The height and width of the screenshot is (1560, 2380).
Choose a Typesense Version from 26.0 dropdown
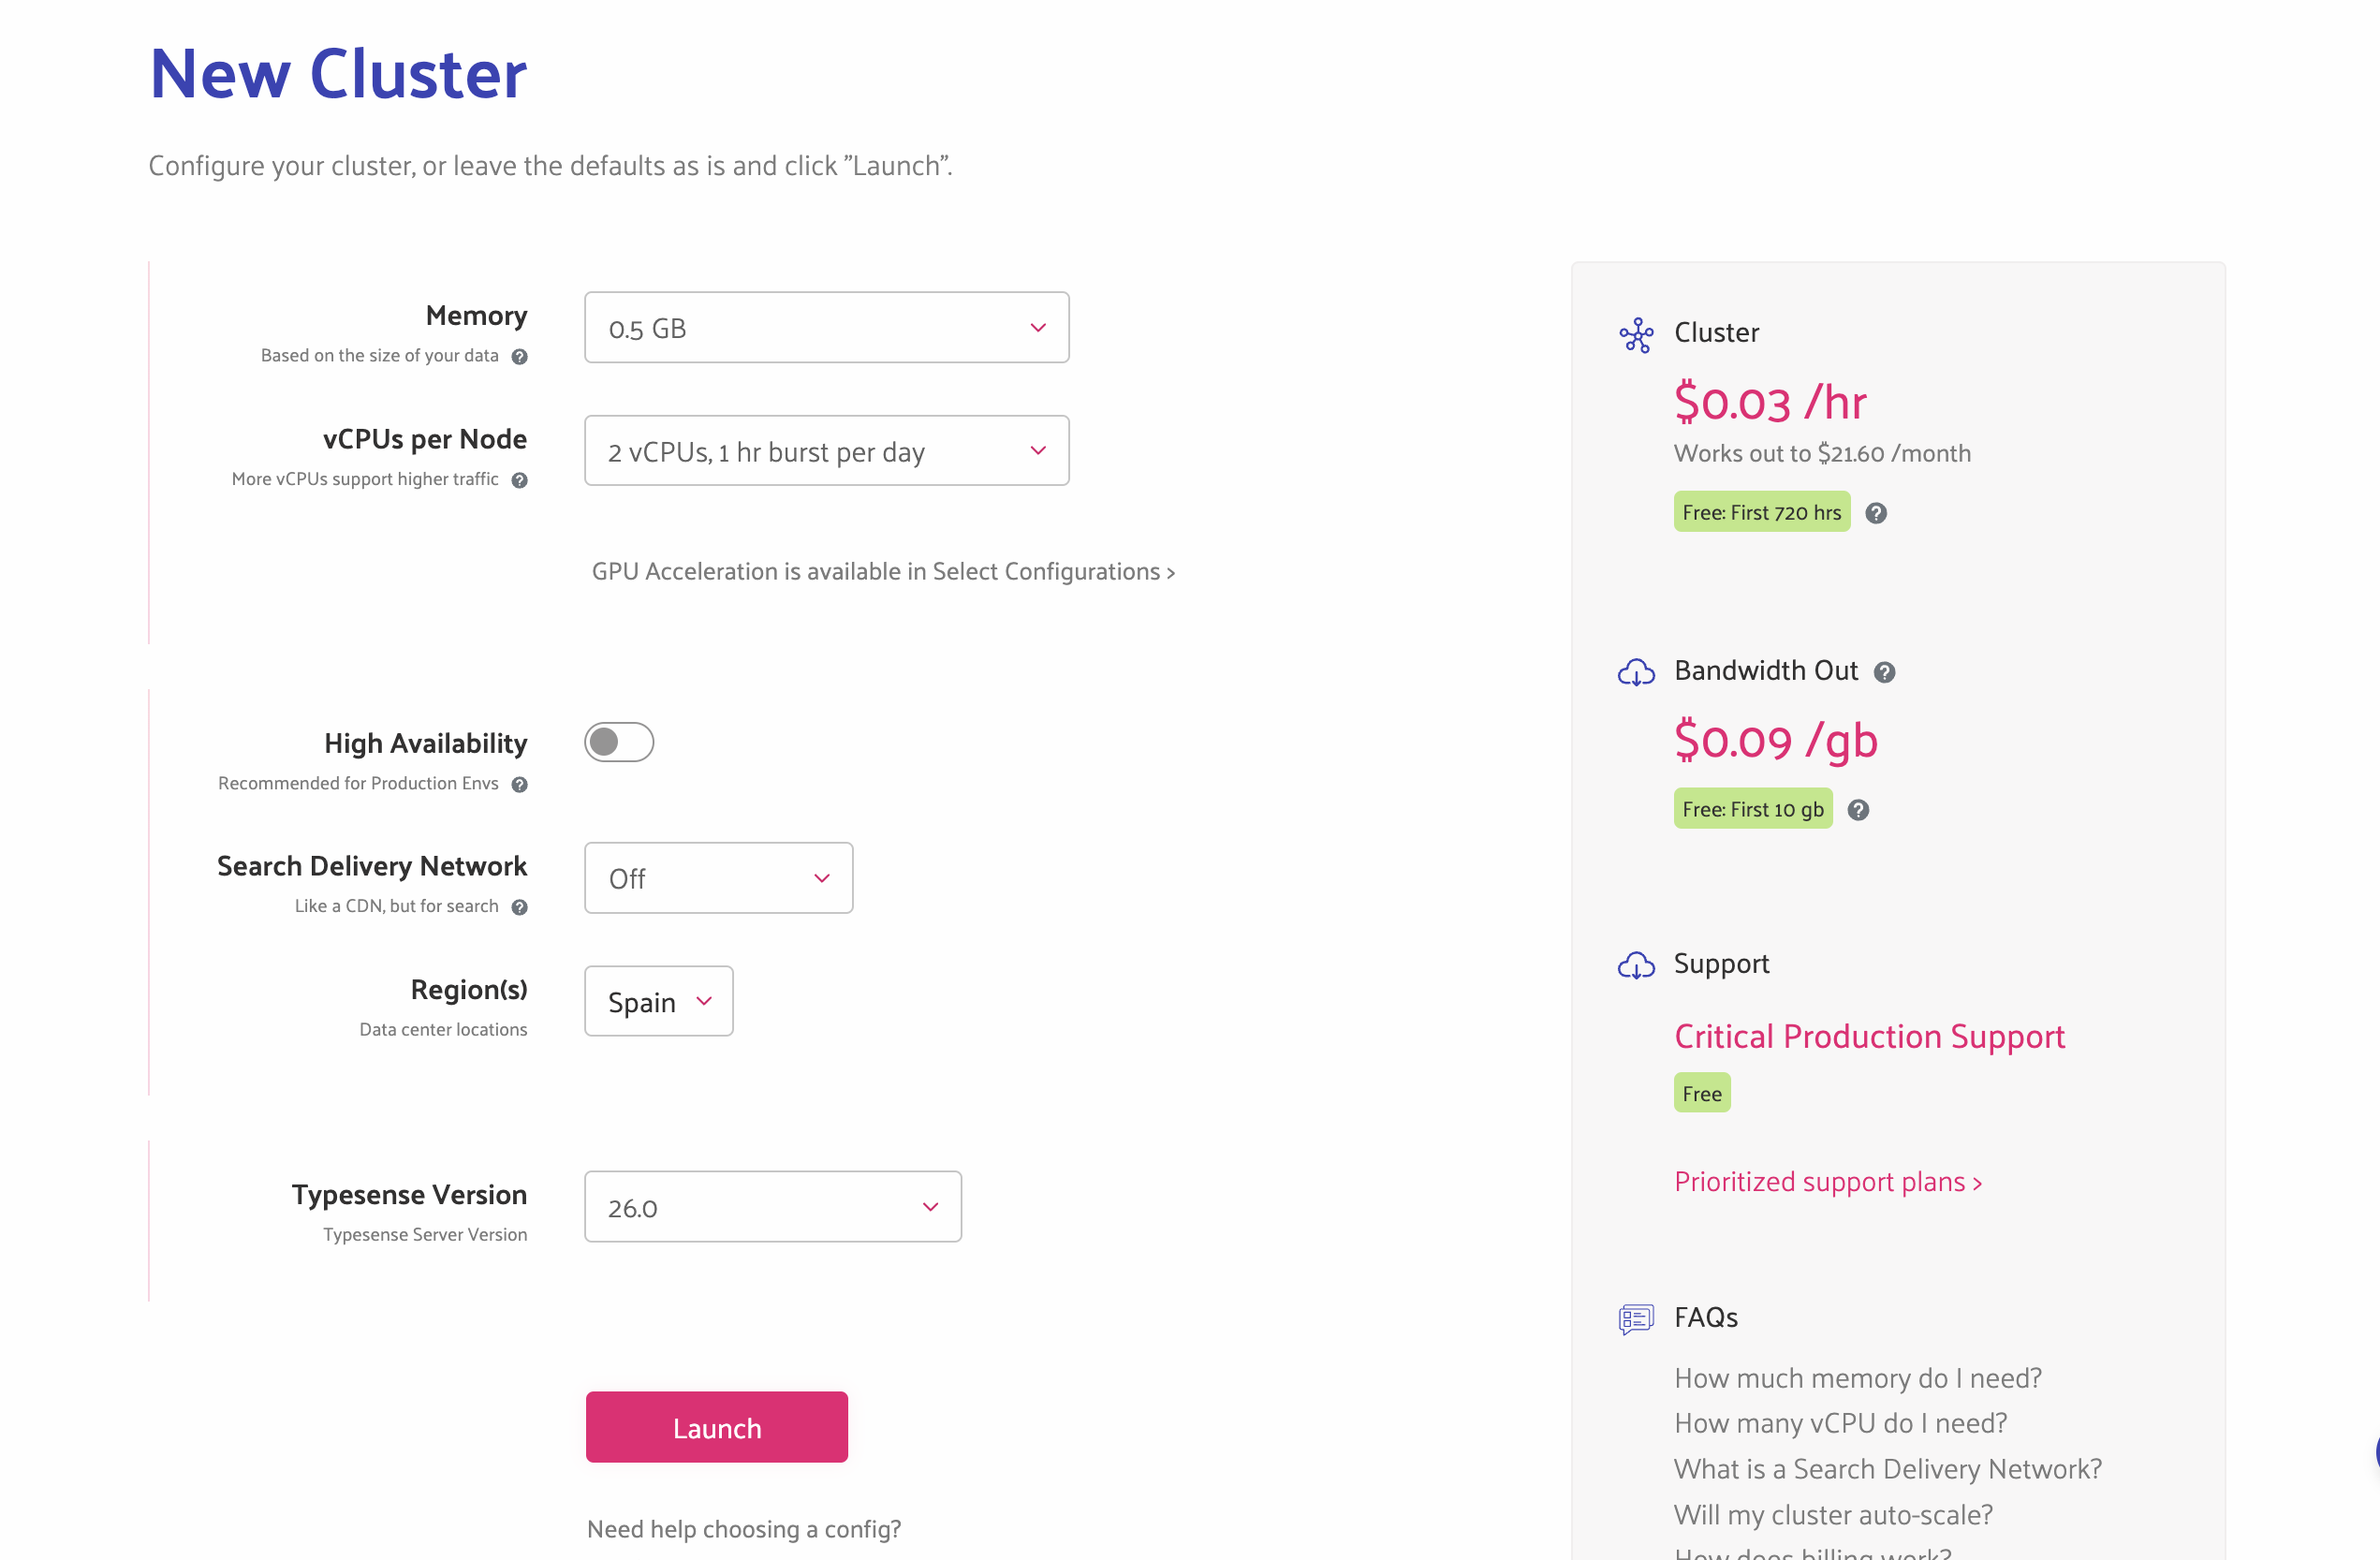[772, 1207]
